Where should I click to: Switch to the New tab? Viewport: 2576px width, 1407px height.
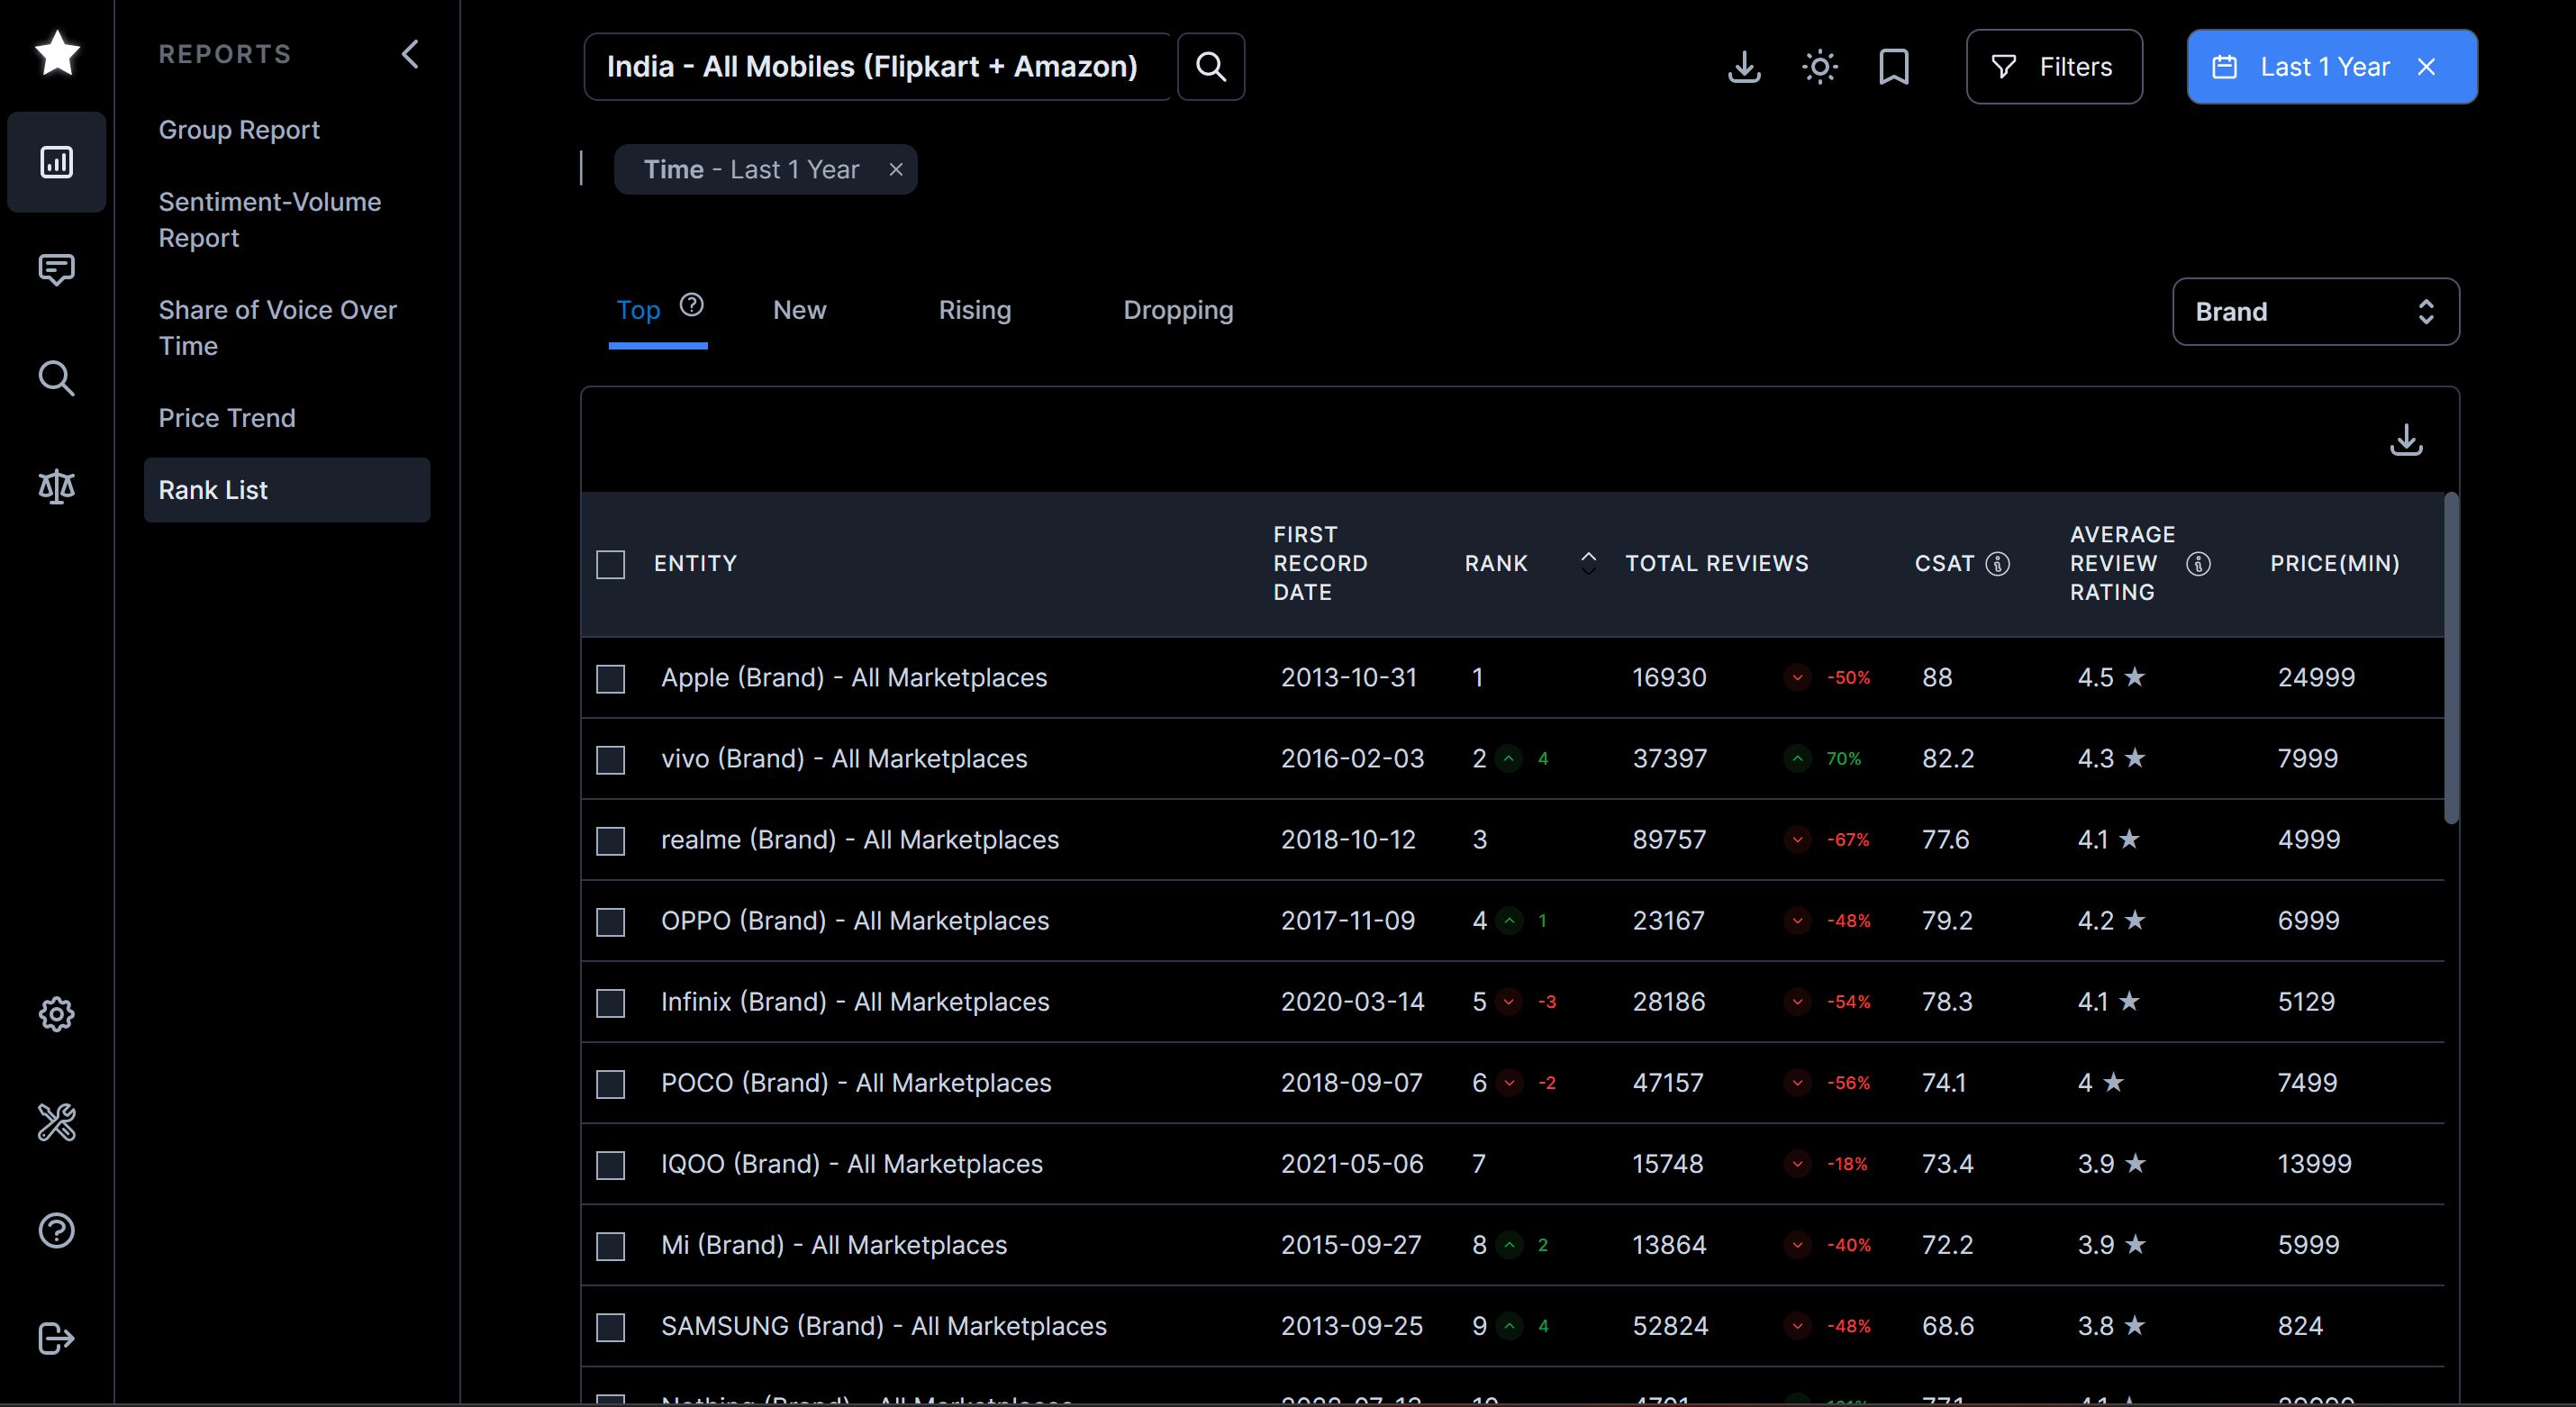[799, 310]
